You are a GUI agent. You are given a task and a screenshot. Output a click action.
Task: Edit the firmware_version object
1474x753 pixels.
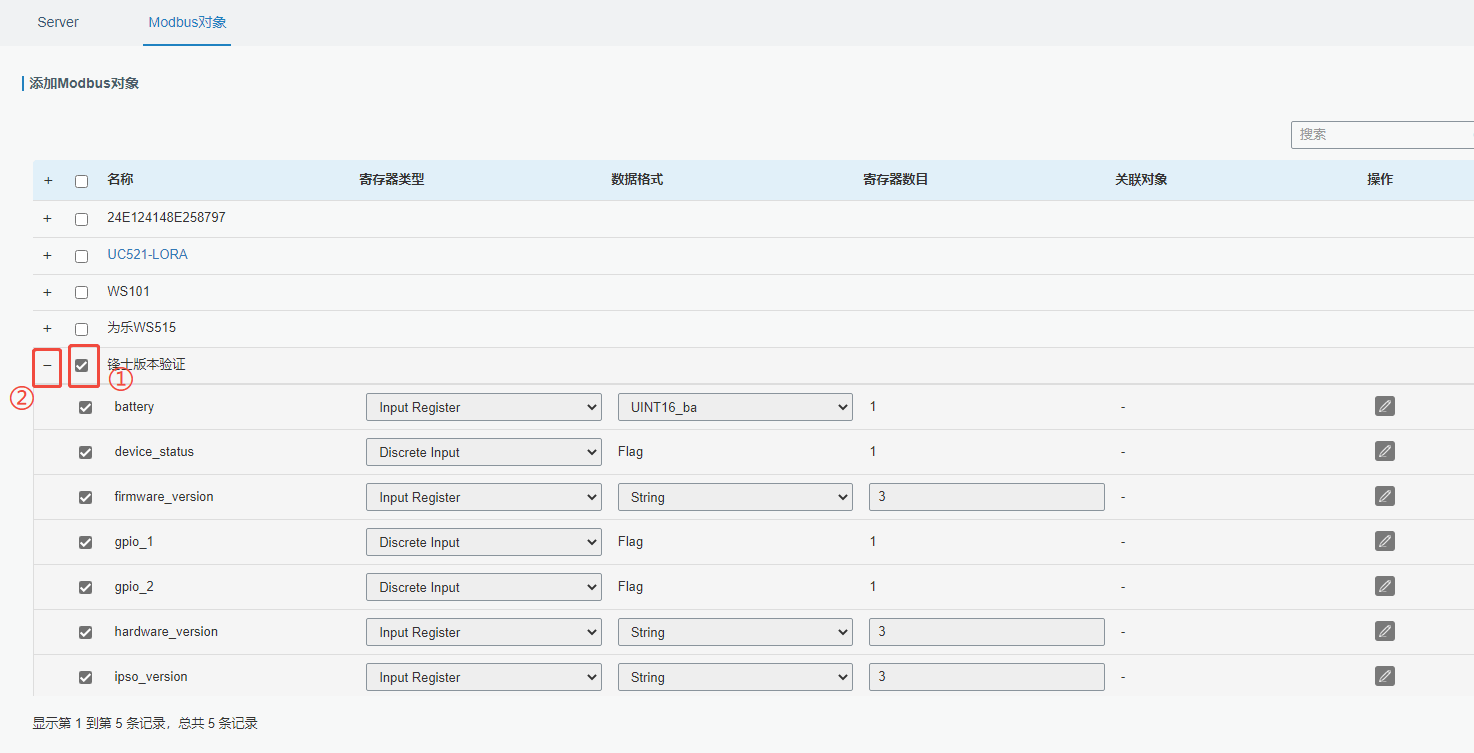[x=1384, y=496]
